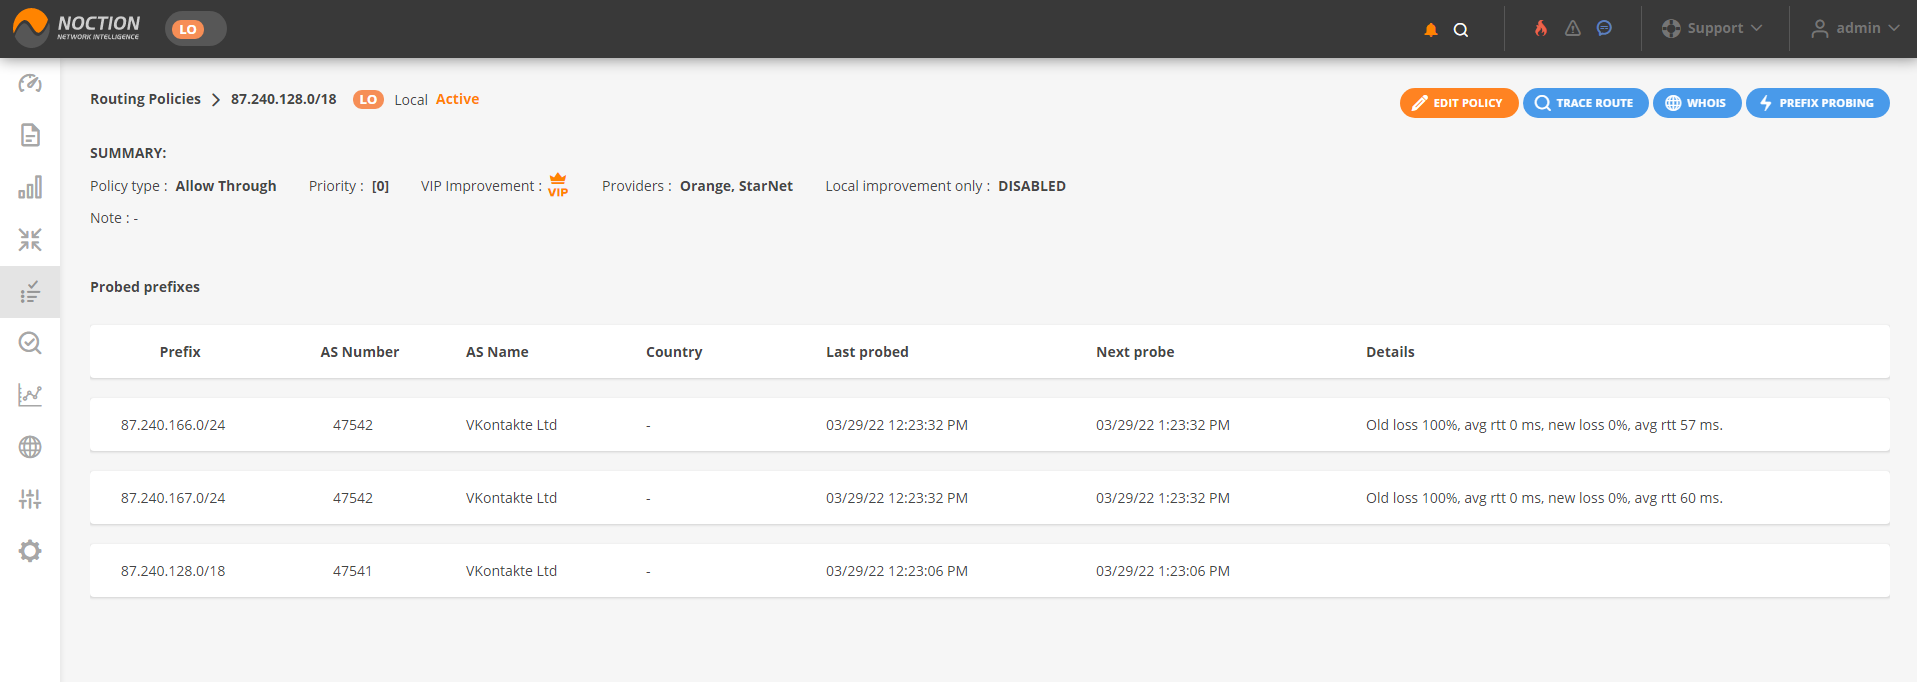Viewport: 1917px width, 682px height.
Task: Click AS number 47541
Action: [x=353, y=571]
